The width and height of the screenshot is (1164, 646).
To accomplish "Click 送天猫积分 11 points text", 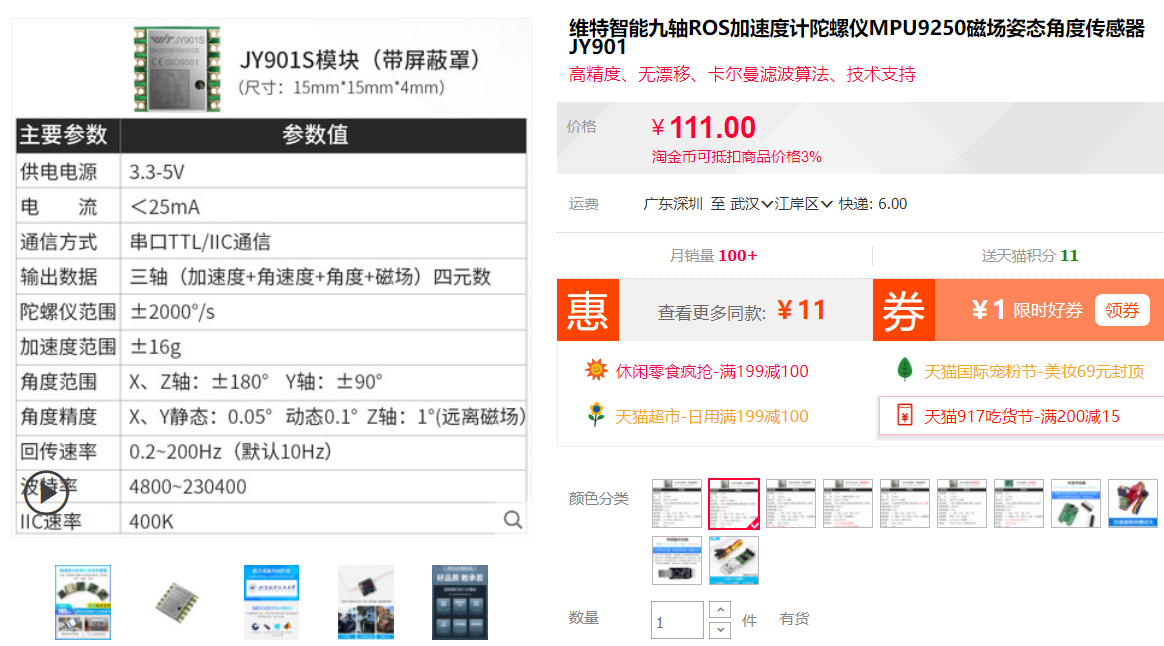I will tap(1030, 256).
